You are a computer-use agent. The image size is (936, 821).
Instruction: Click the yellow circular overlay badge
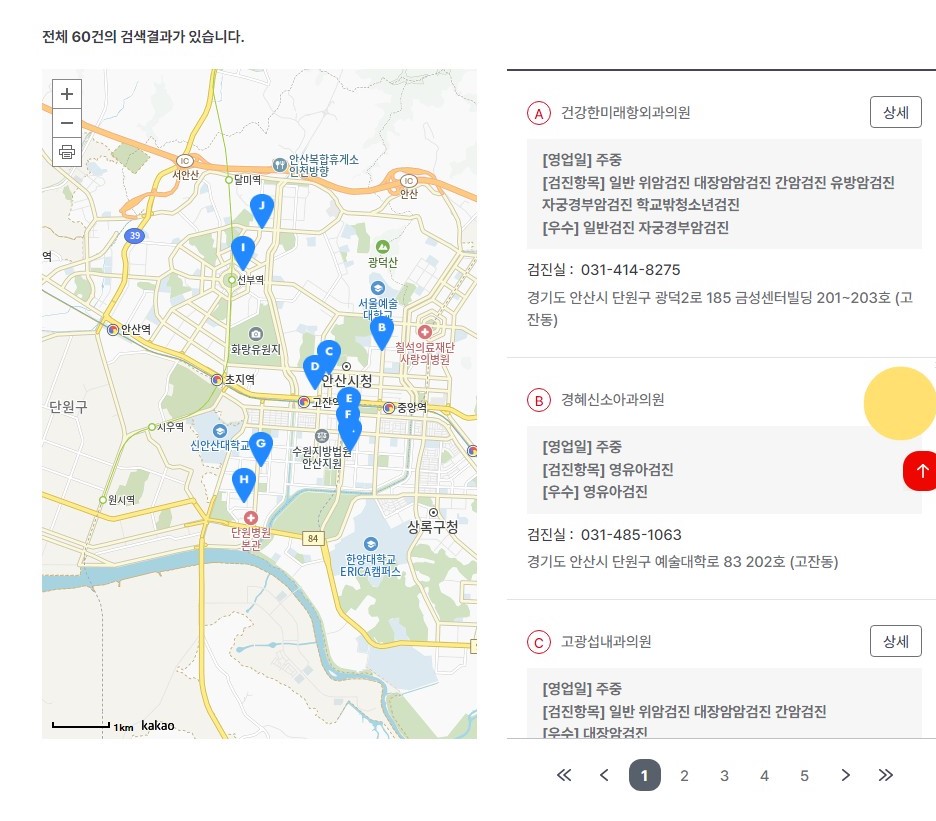pos(900,403)
